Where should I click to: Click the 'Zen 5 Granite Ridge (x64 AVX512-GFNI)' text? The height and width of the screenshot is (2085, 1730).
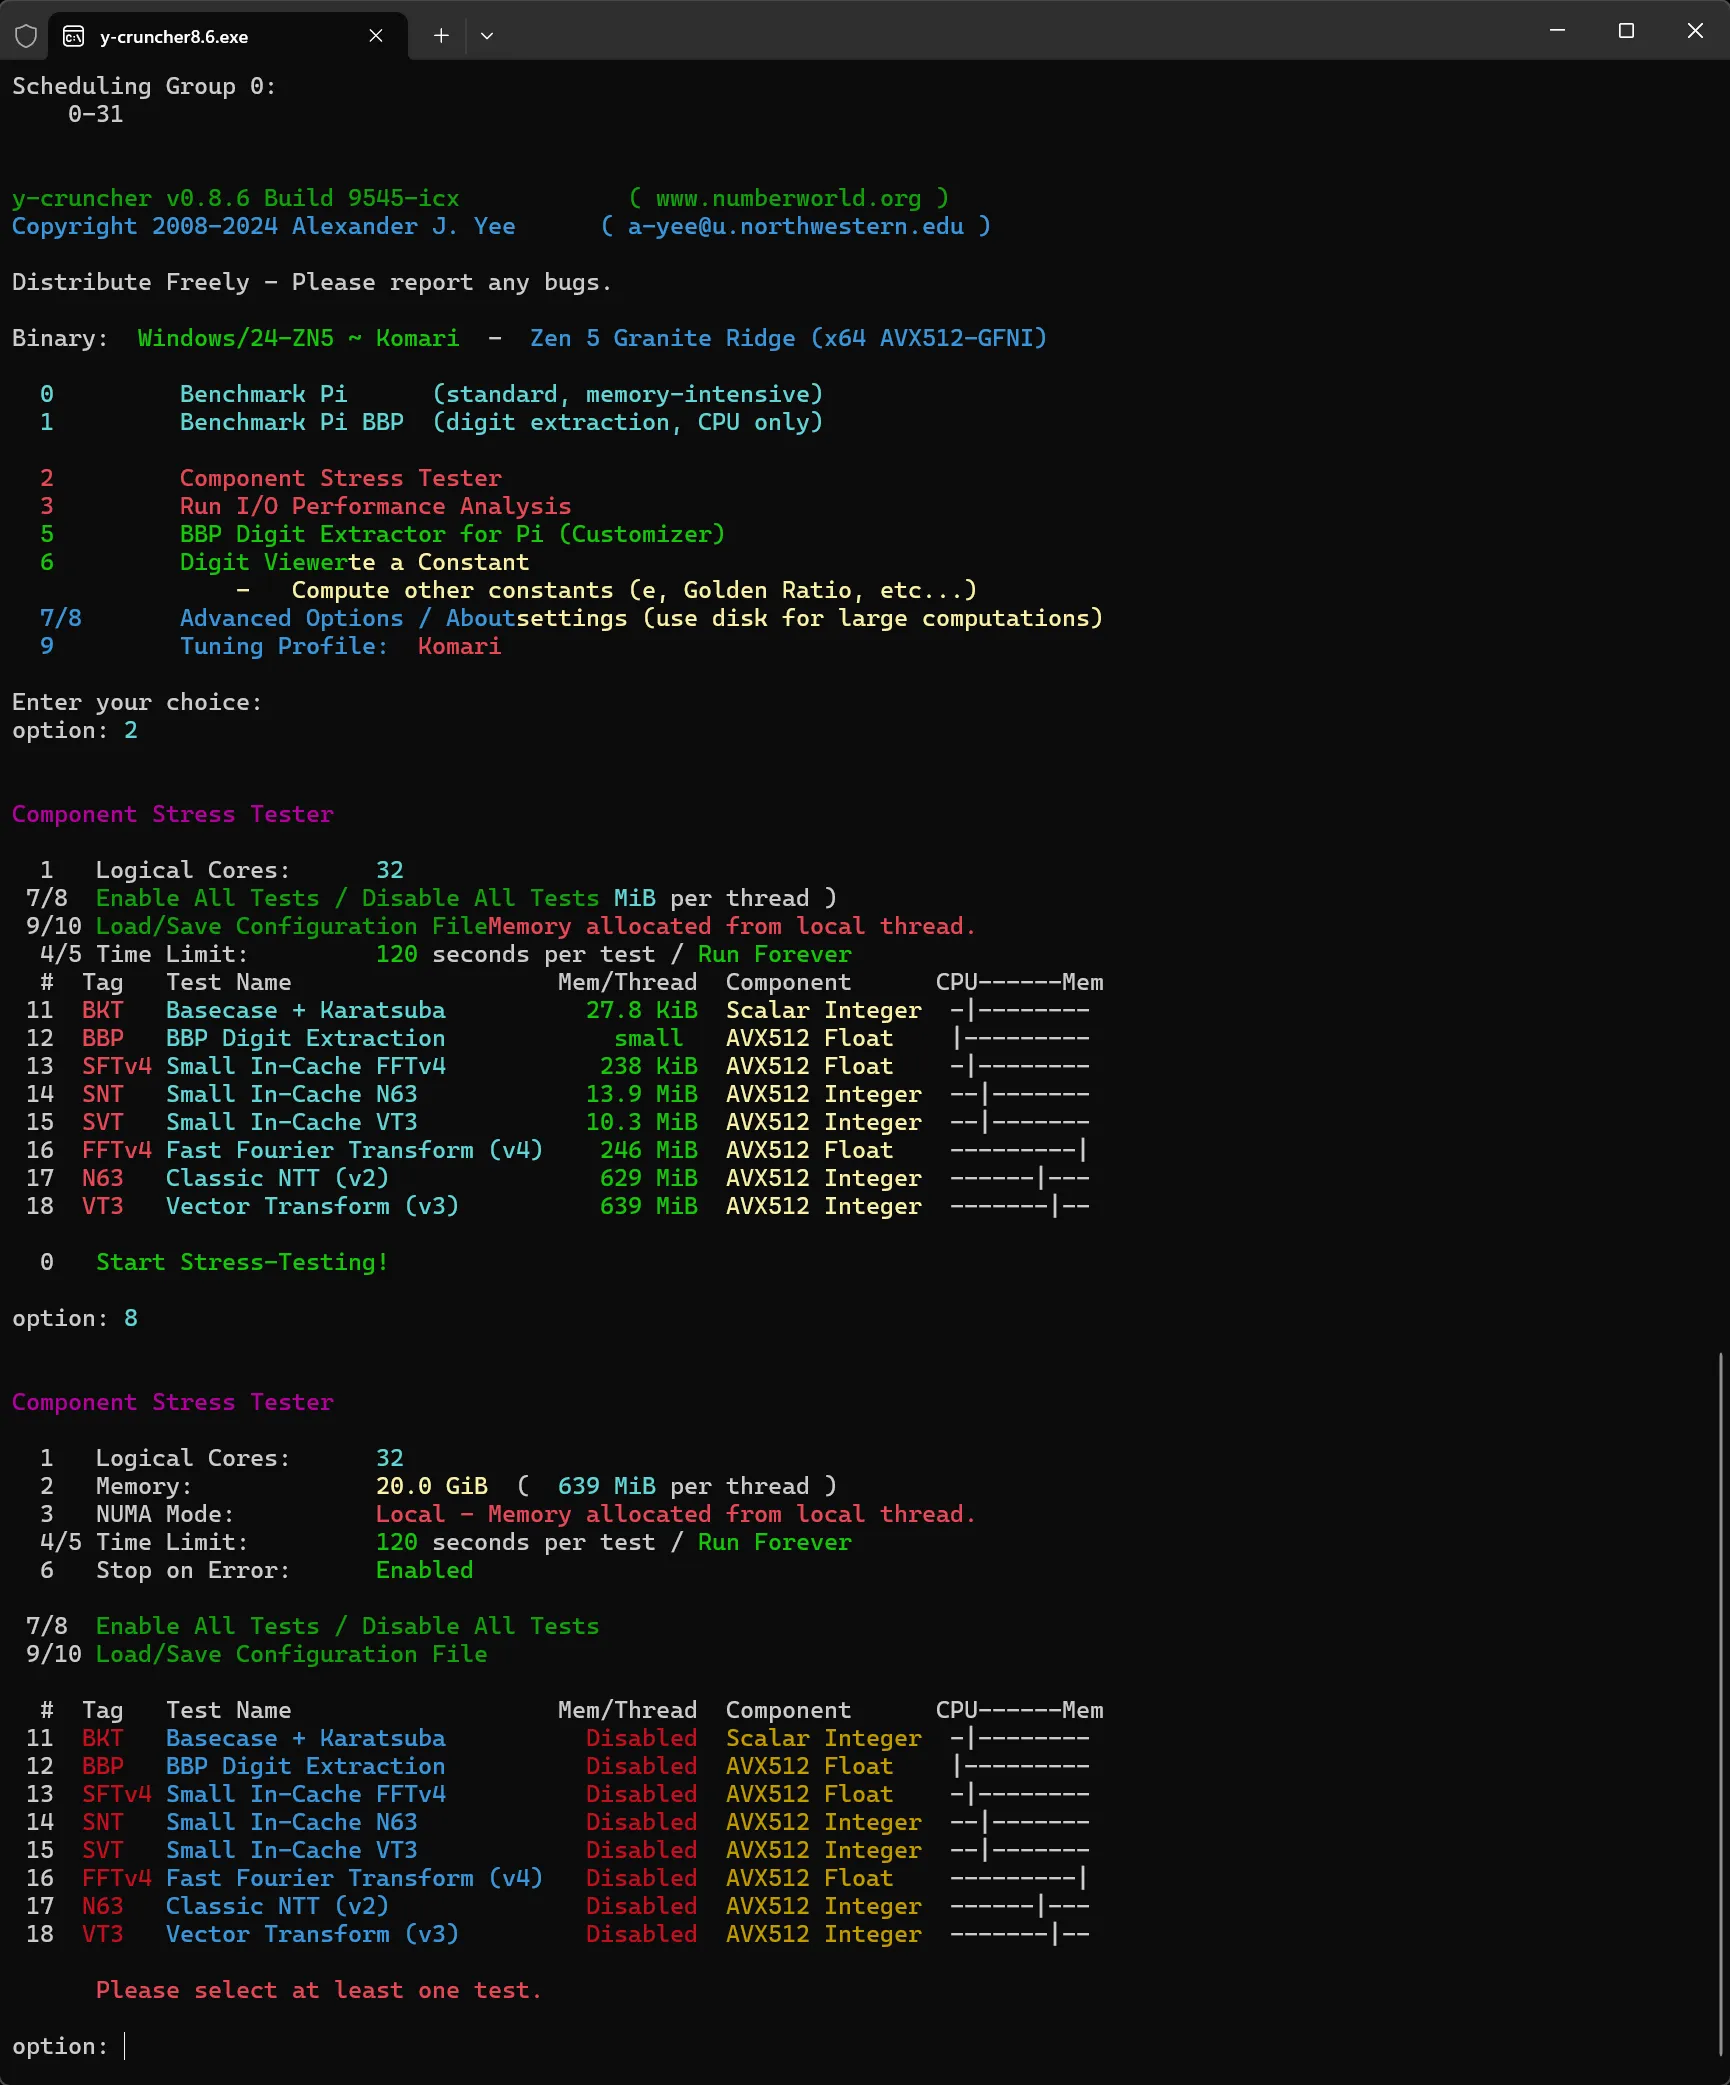point(789,338)
